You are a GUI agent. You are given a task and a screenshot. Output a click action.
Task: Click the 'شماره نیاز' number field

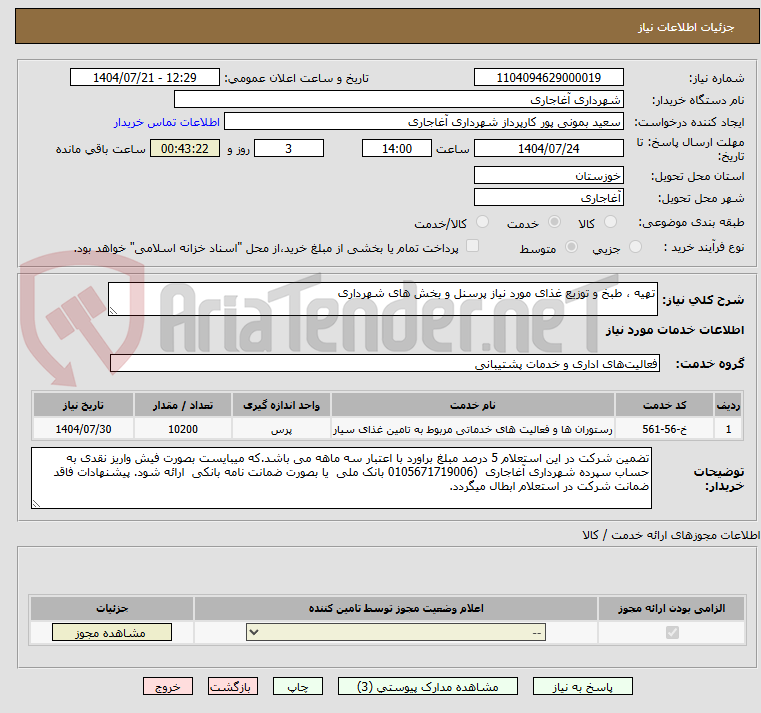click(x=548, y=78)
